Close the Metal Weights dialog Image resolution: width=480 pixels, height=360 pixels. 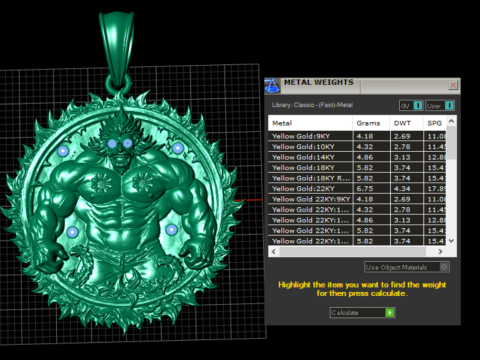point(453,85)
